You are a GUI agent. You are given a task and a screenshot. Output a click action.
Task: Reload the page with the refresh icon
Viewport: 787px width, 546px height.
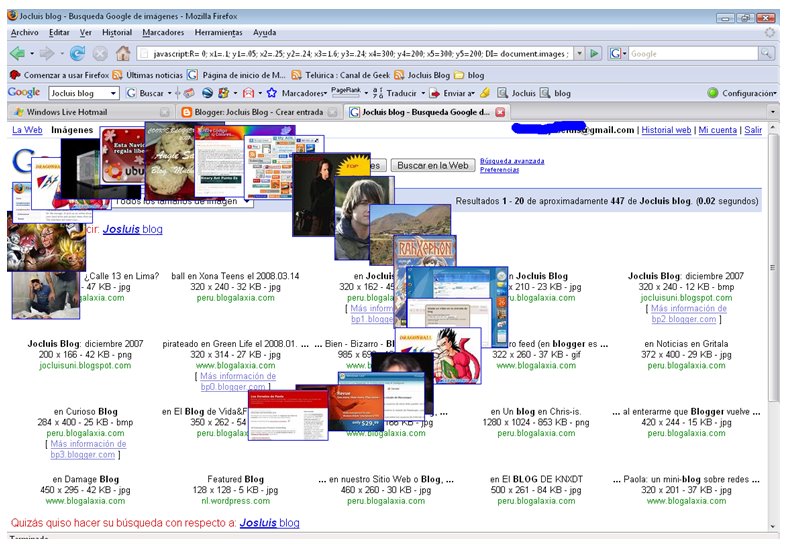pyautogui.click(x=77, y=53)
